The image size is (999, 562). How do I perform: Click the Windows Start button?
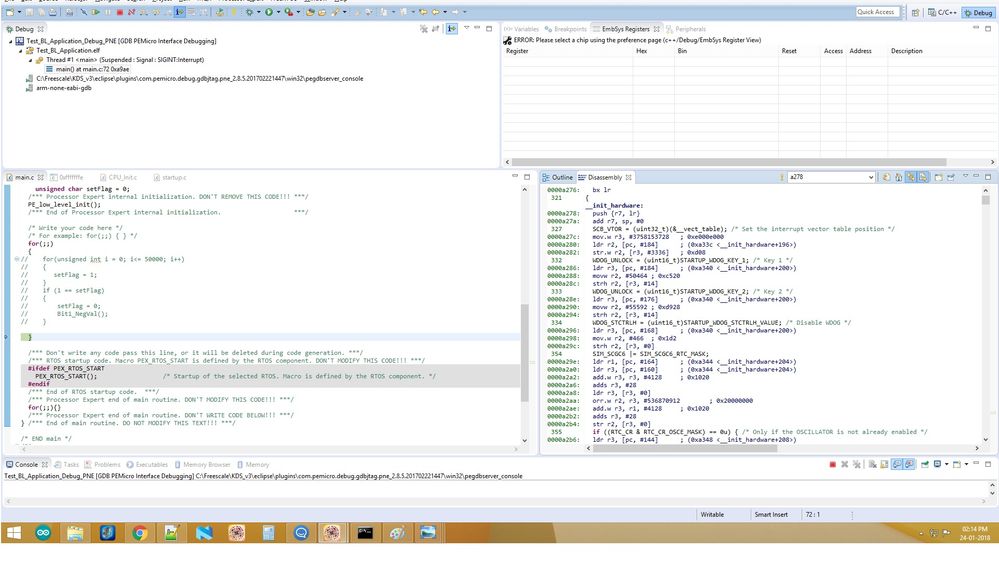coord(13,533)
